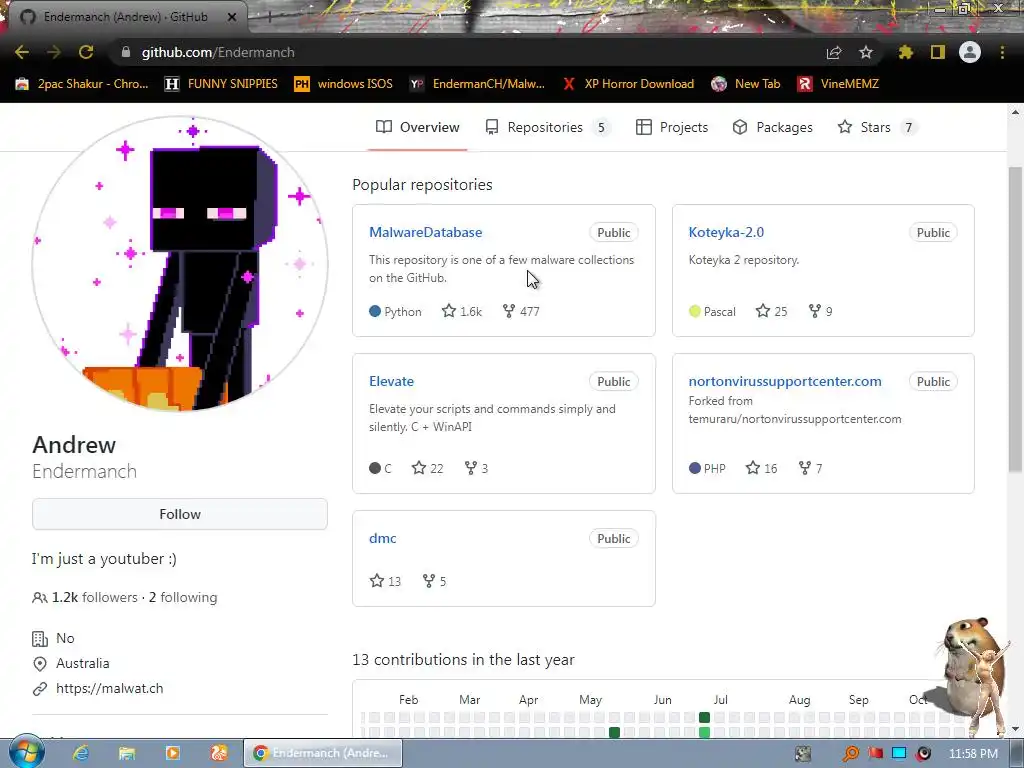View Elevate 3 forks
Image resolution: width=1024 pixels, height=768 pixels.
click(476, 468)
